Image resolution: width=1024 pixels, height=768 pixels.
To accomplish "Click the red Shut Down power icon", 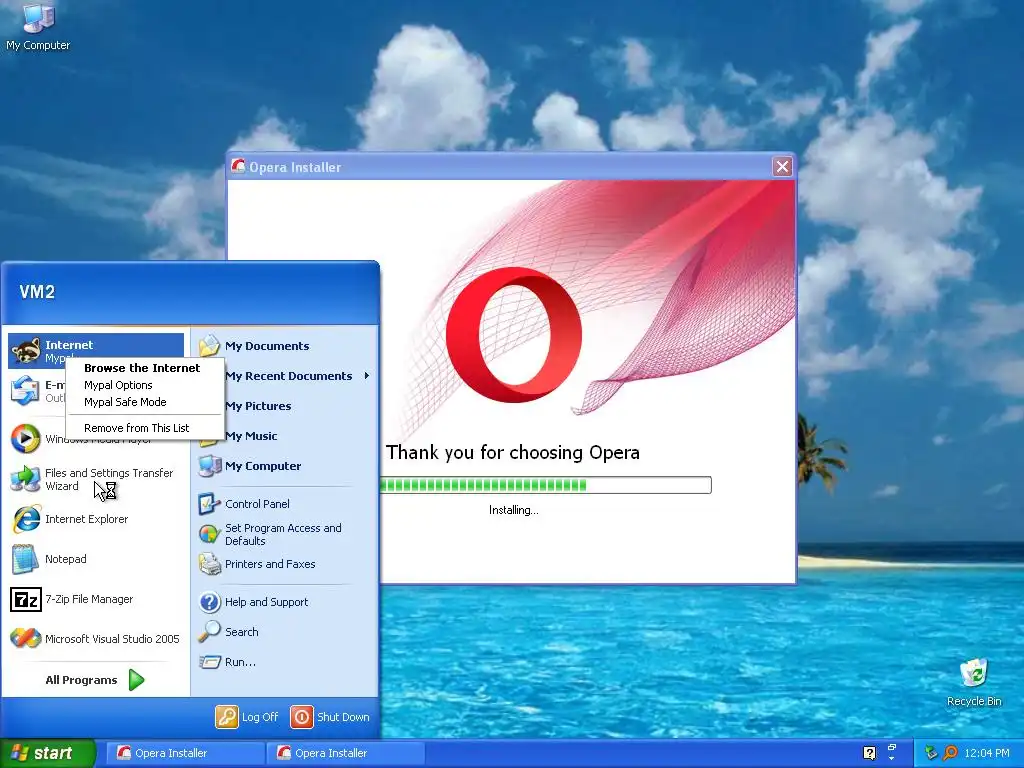I will coord(302,716).
